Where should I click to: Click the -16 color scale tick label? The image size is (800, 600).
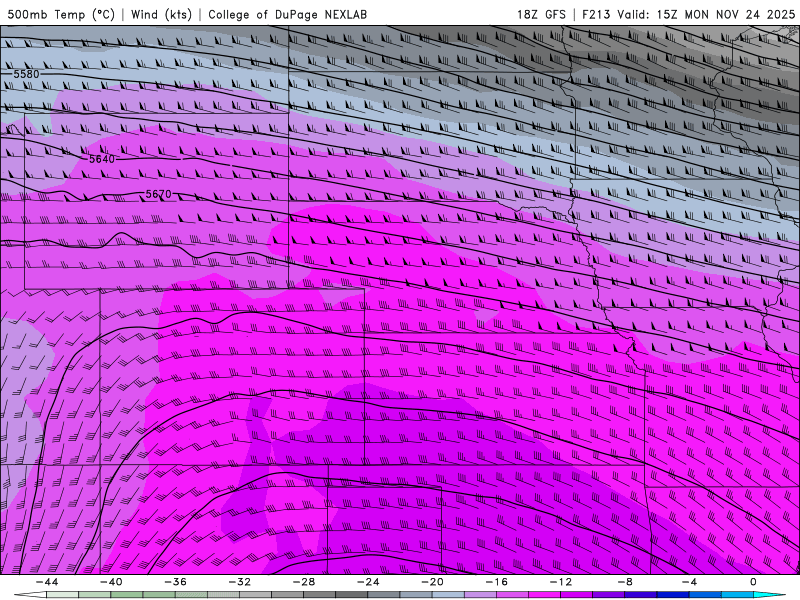coord(496,582)
